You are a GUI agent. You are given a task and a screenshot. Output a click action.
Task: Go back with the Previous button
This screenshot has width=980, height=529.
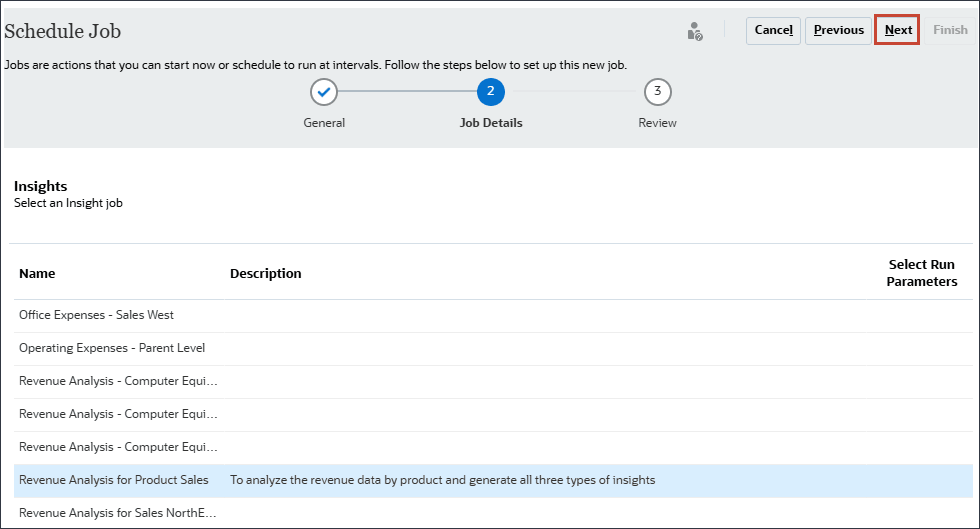pyautogui.click(x=838, y=30)
